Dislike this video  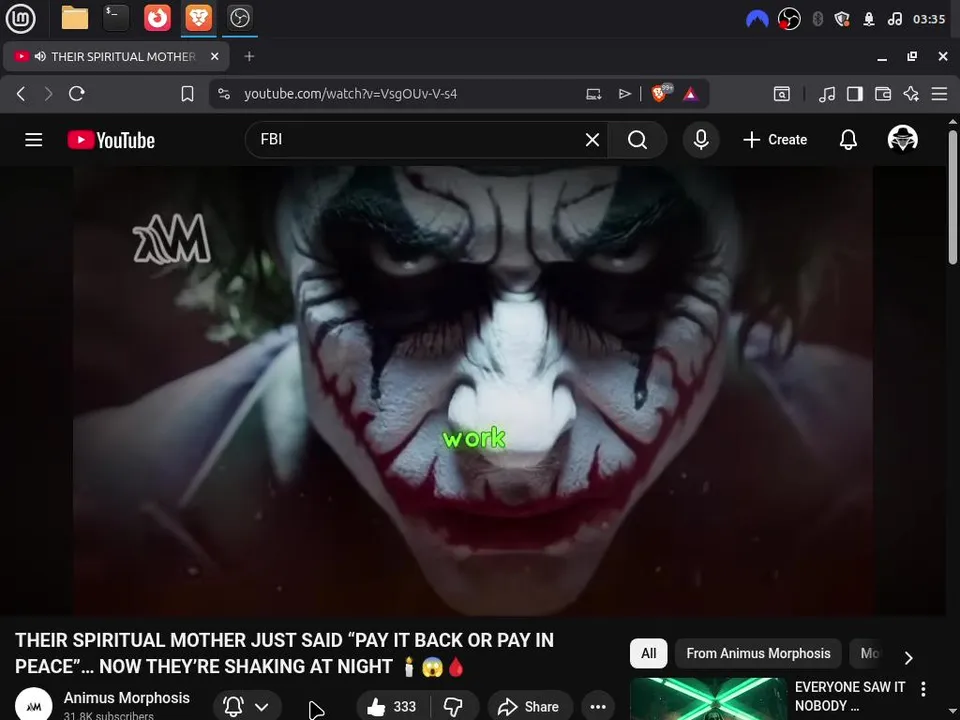(454, 707)
